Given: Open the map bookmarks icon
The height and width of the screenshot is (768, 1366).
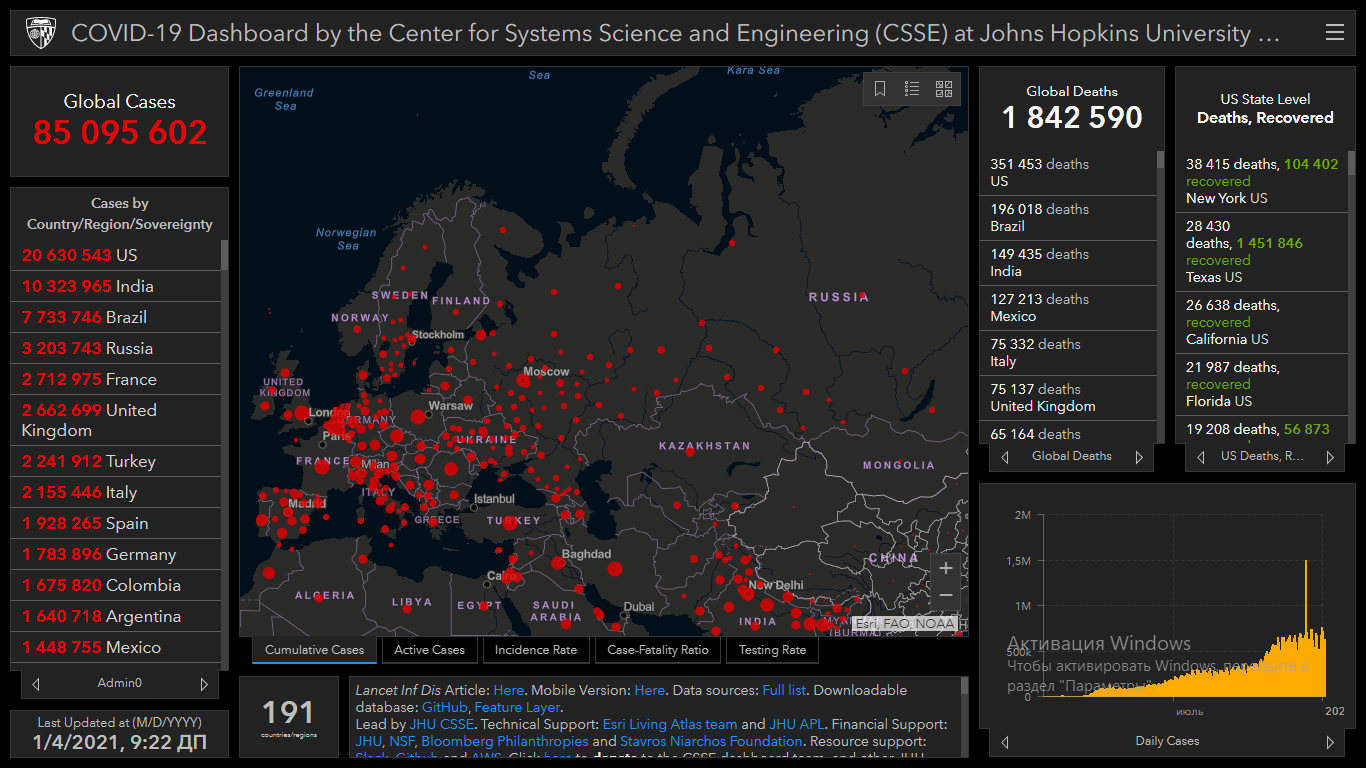Looking at the screenshot, I should click(x=880, y=89).
